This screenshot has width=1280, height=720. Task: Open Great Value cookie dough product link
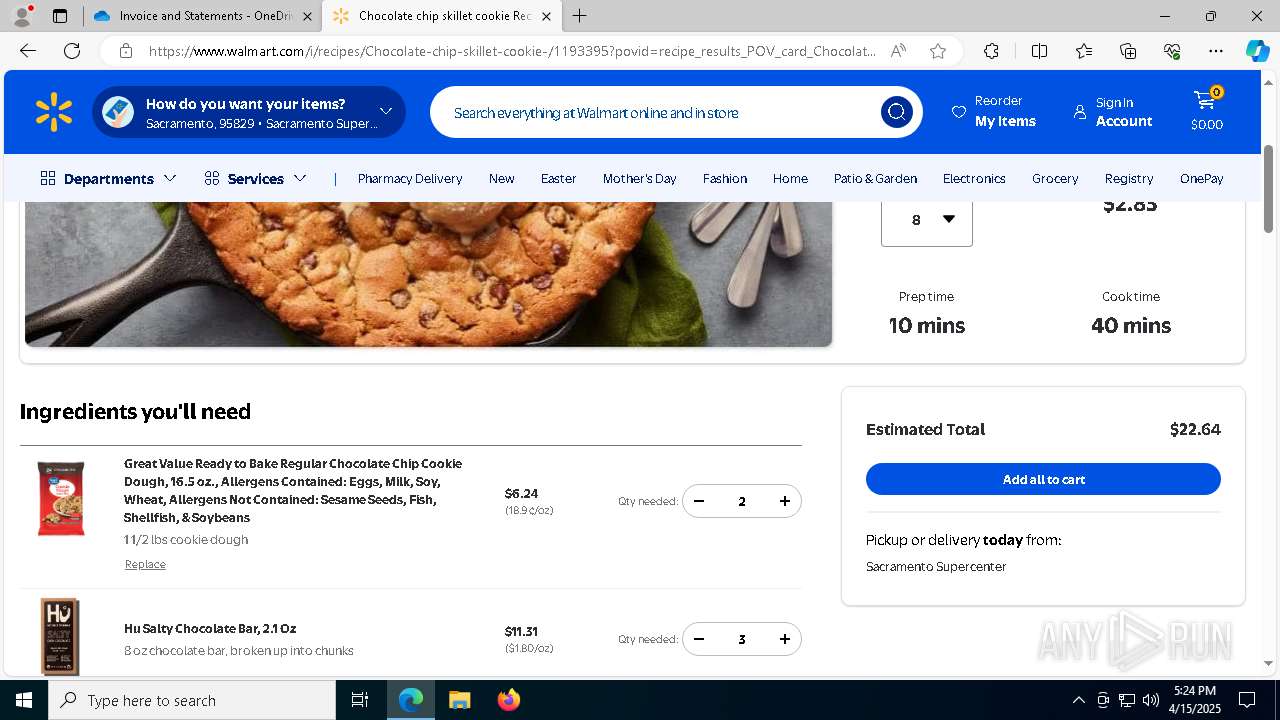(x=293, y=490)
